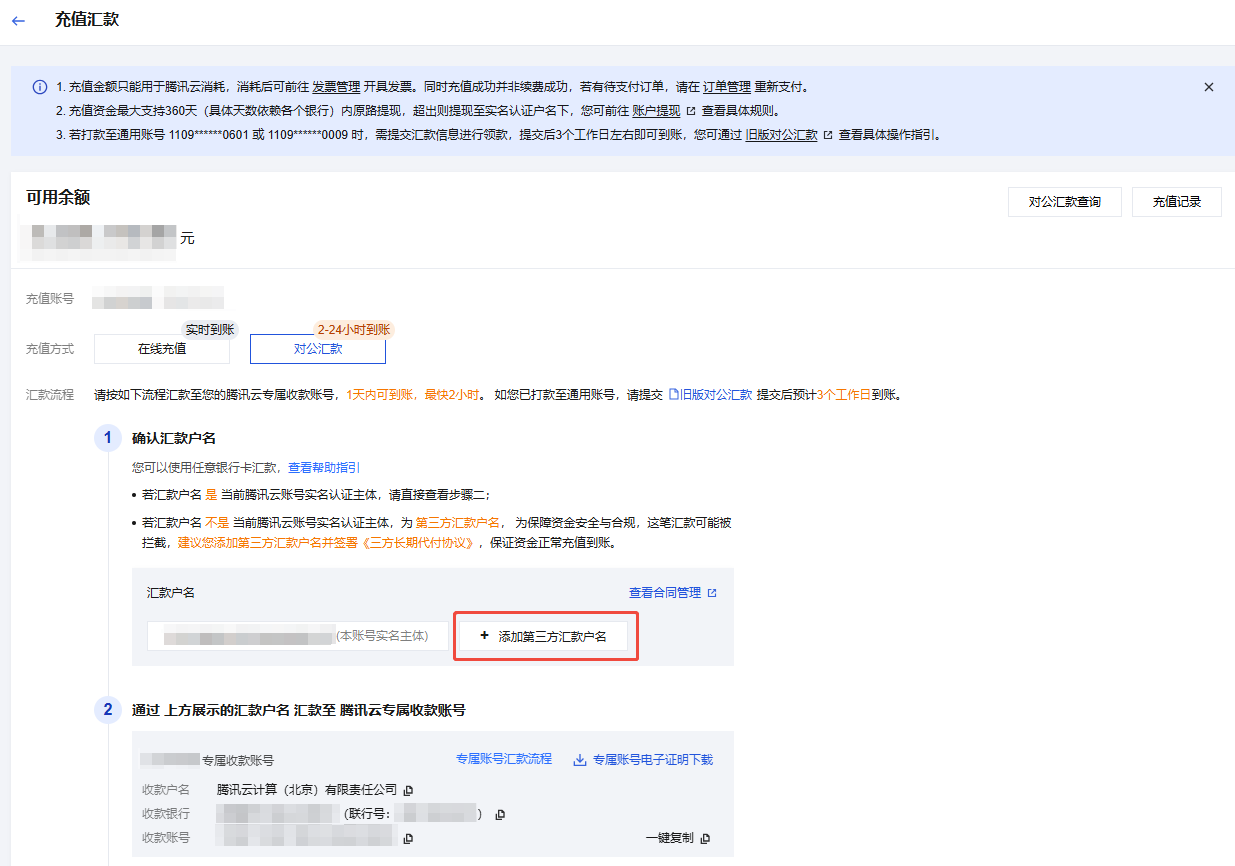Image resolution: width=1235 pixels, height=866 pixels.
Task: Open the 发票管理 link
Action: pos(336,87)
